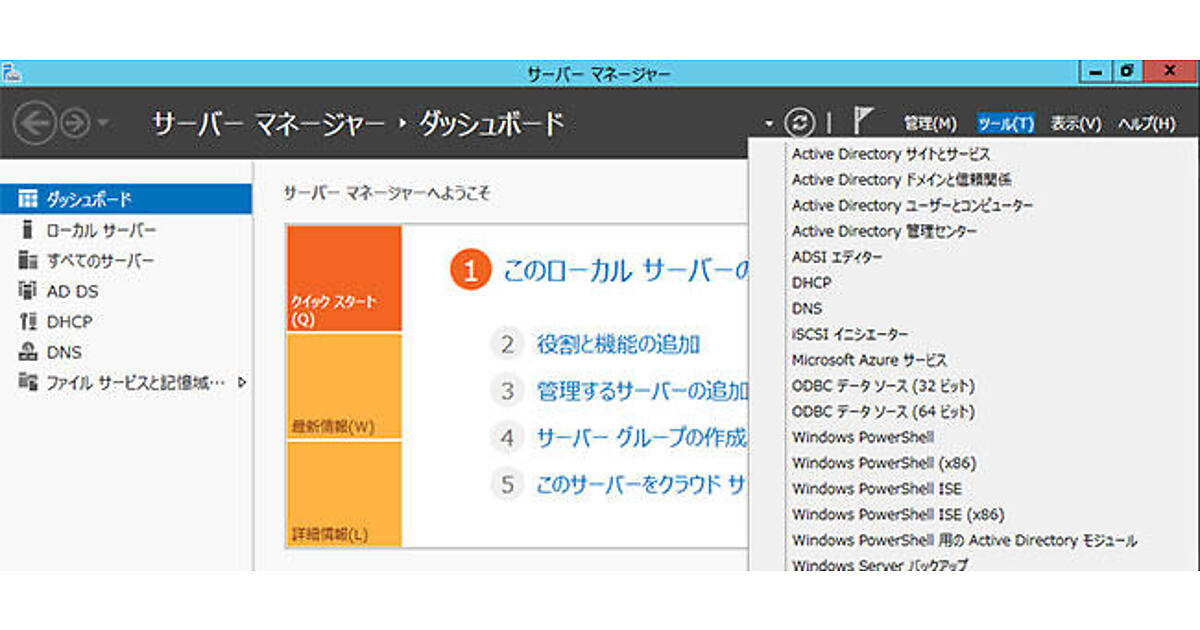Click 役割と機能の追加 link

pyautogui.click(x=617, y=345)
